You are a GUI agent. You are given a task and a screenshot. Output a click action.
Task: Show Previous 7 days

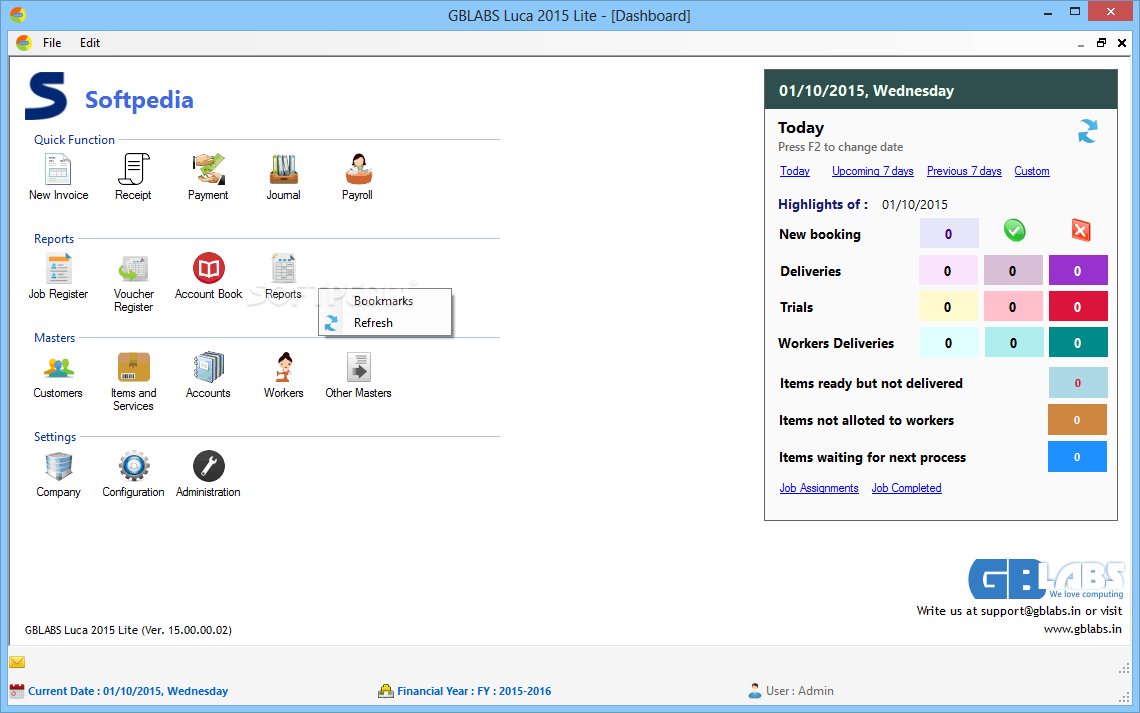[964, 171]
